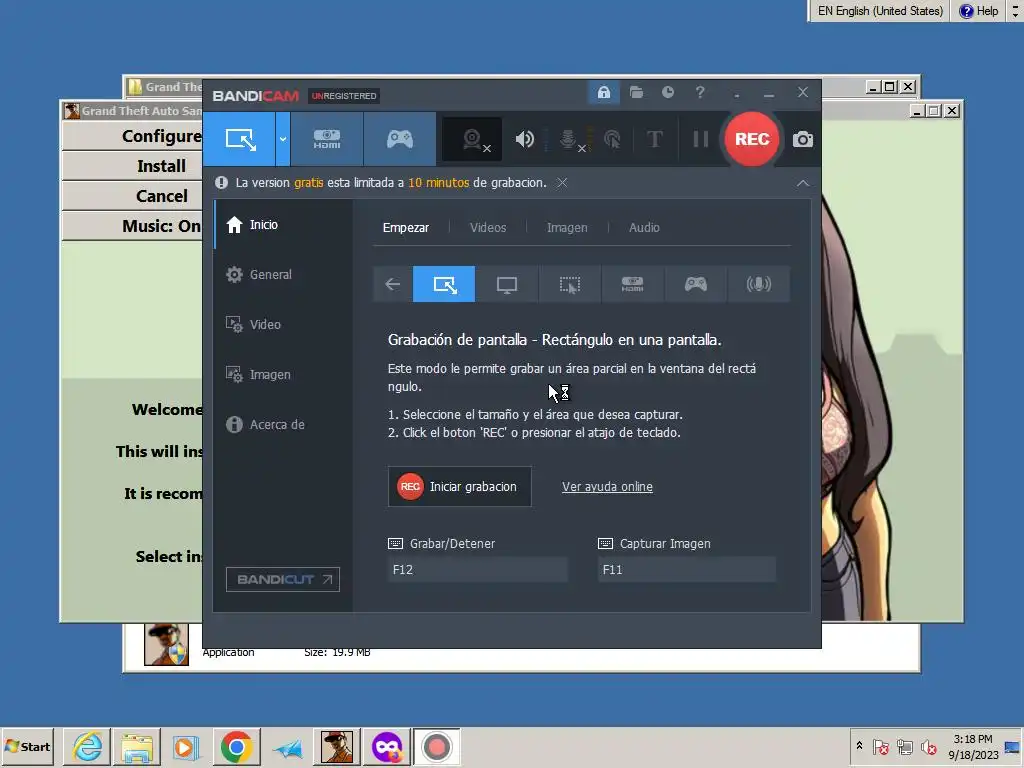The width and height of the screenshot is (1024, 768).
Task: Click the Grabar/Detener F12 hotkey field
Action: pos(477,569)
